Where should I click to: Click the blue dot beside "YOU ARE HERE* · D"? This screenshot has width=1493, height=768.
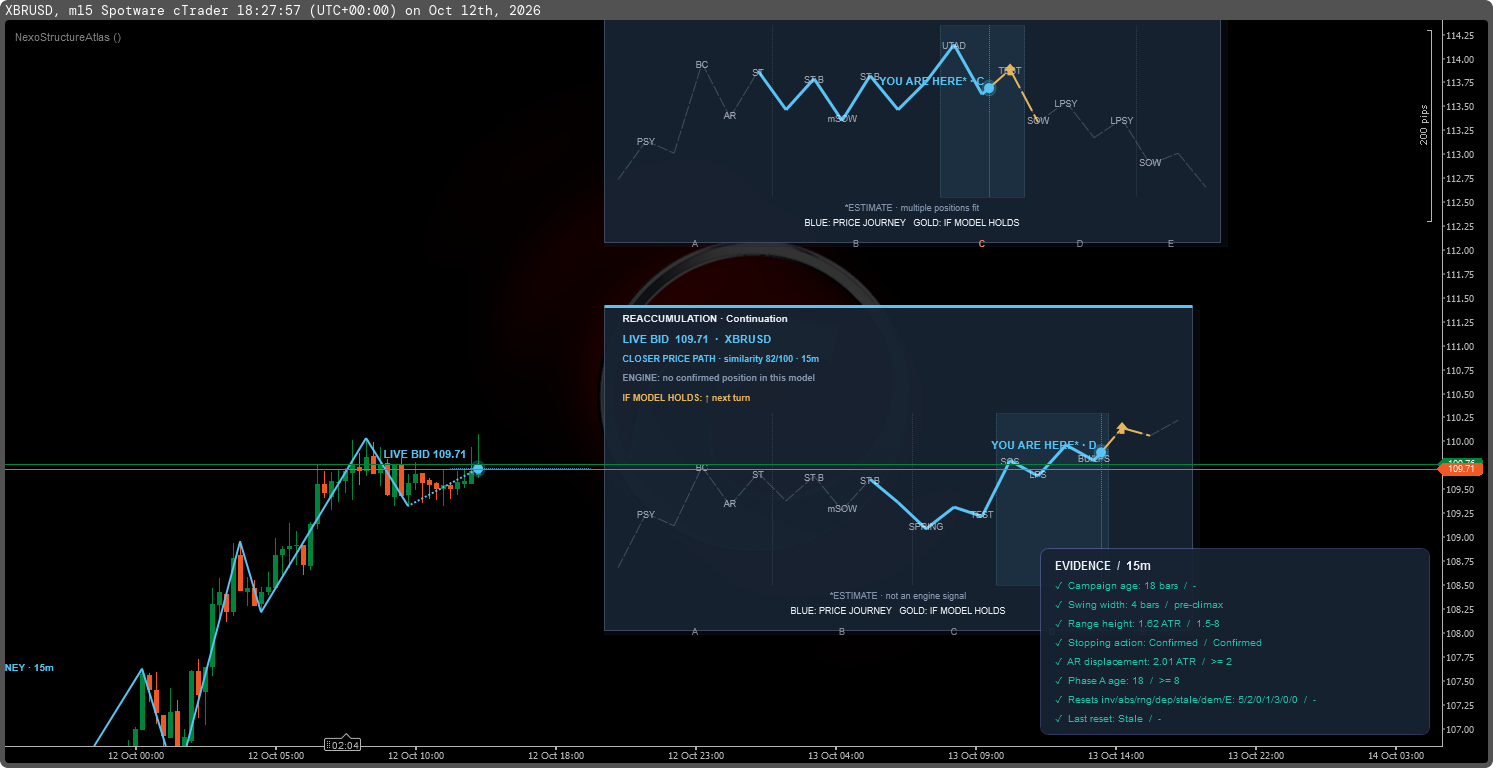click(1101, 453)
